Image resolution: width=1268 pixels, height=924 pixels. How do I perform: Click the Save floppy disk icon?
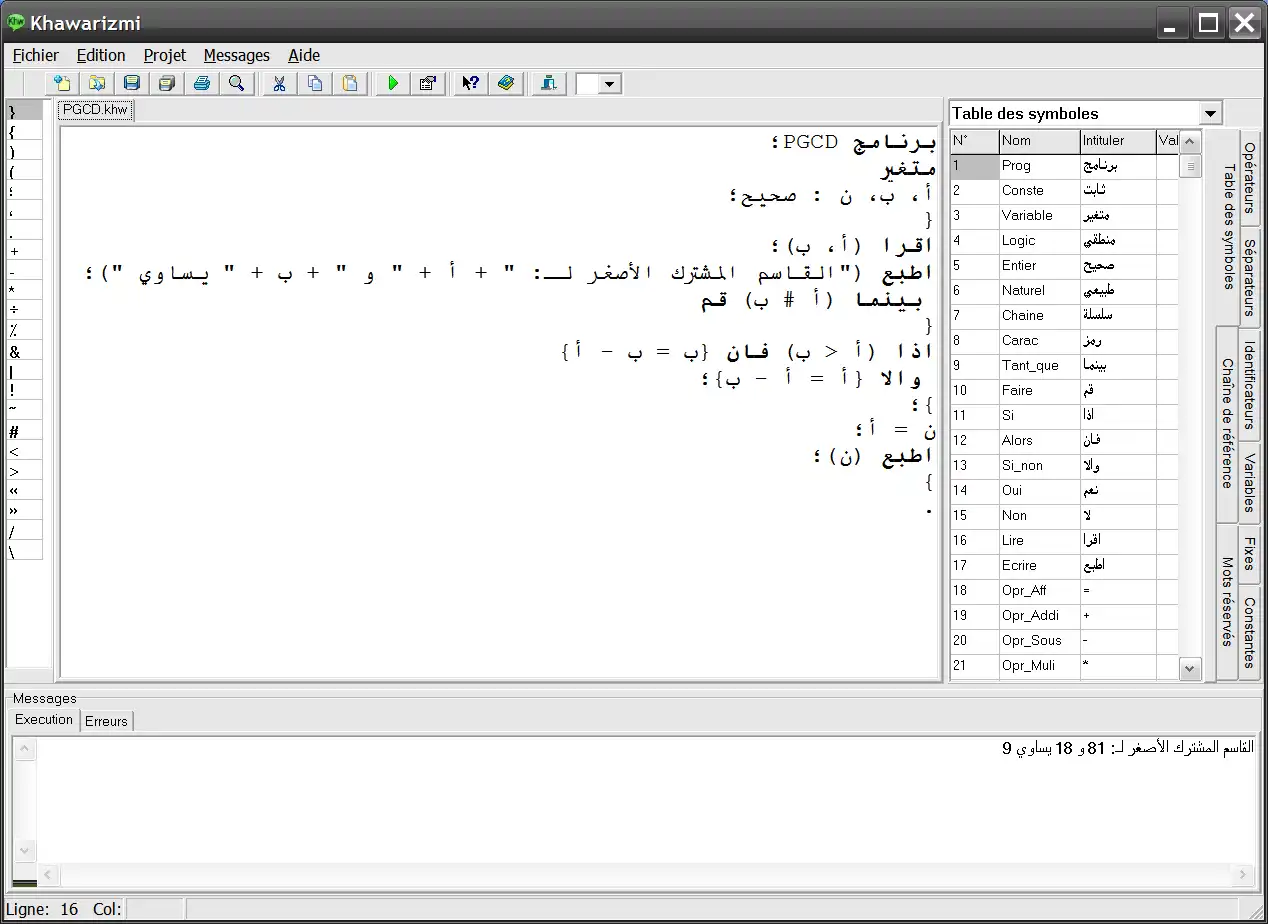coord(132,83)
